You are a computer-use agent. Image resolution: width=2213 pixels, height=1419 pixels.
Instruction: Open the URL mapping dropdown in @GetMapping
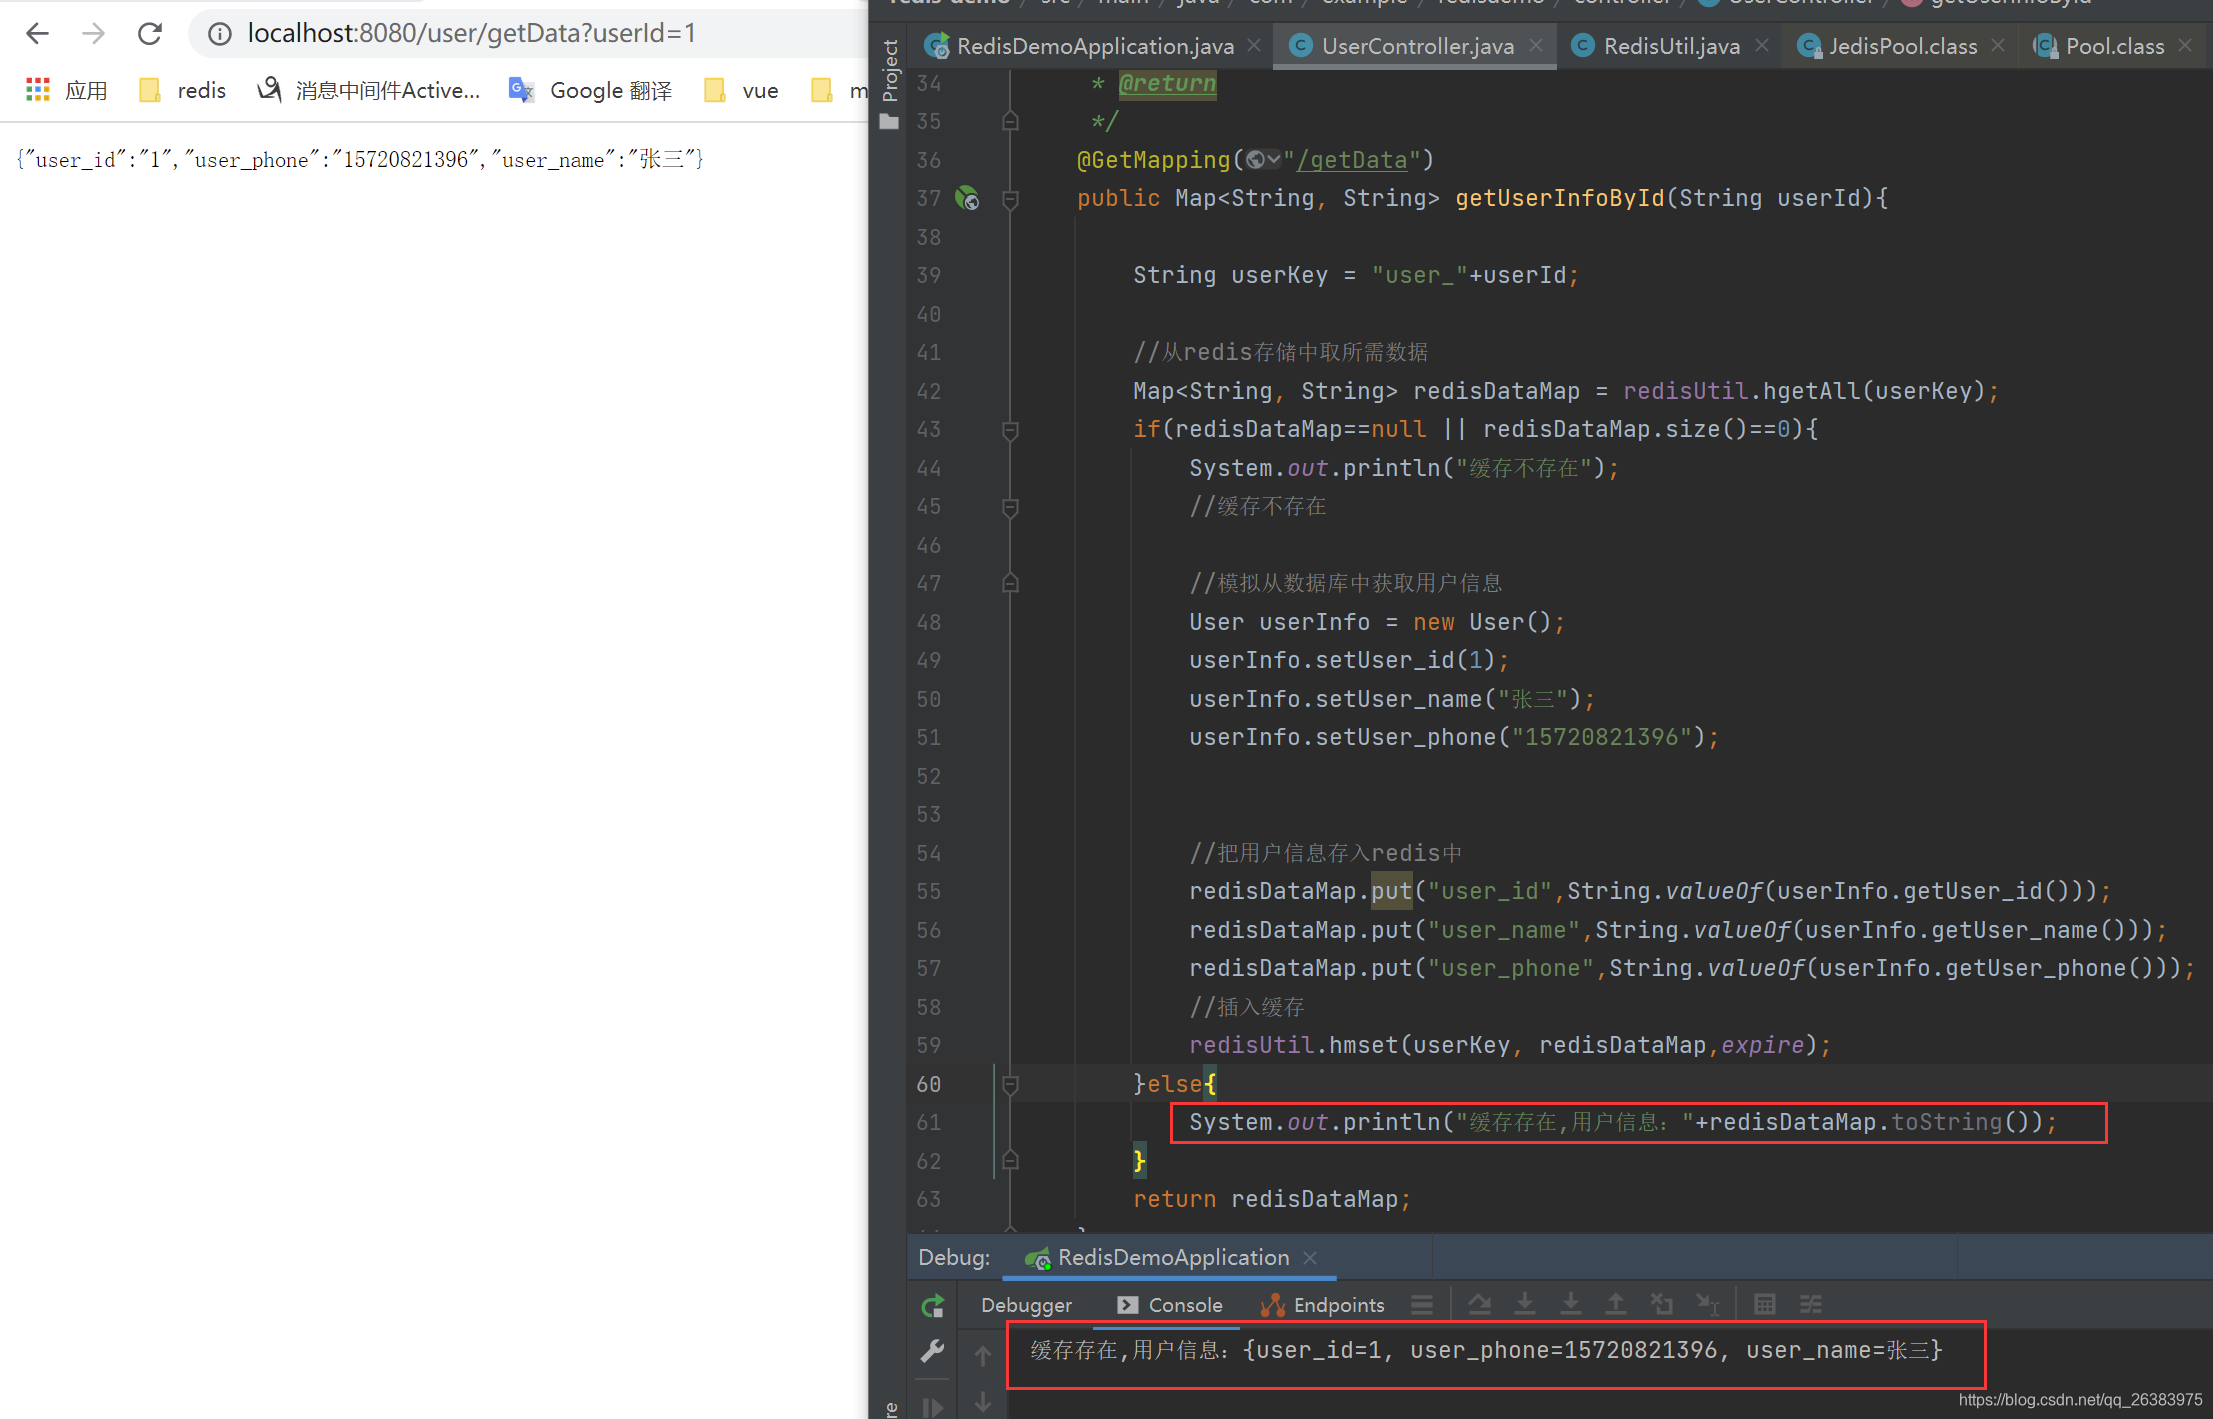1263,160
